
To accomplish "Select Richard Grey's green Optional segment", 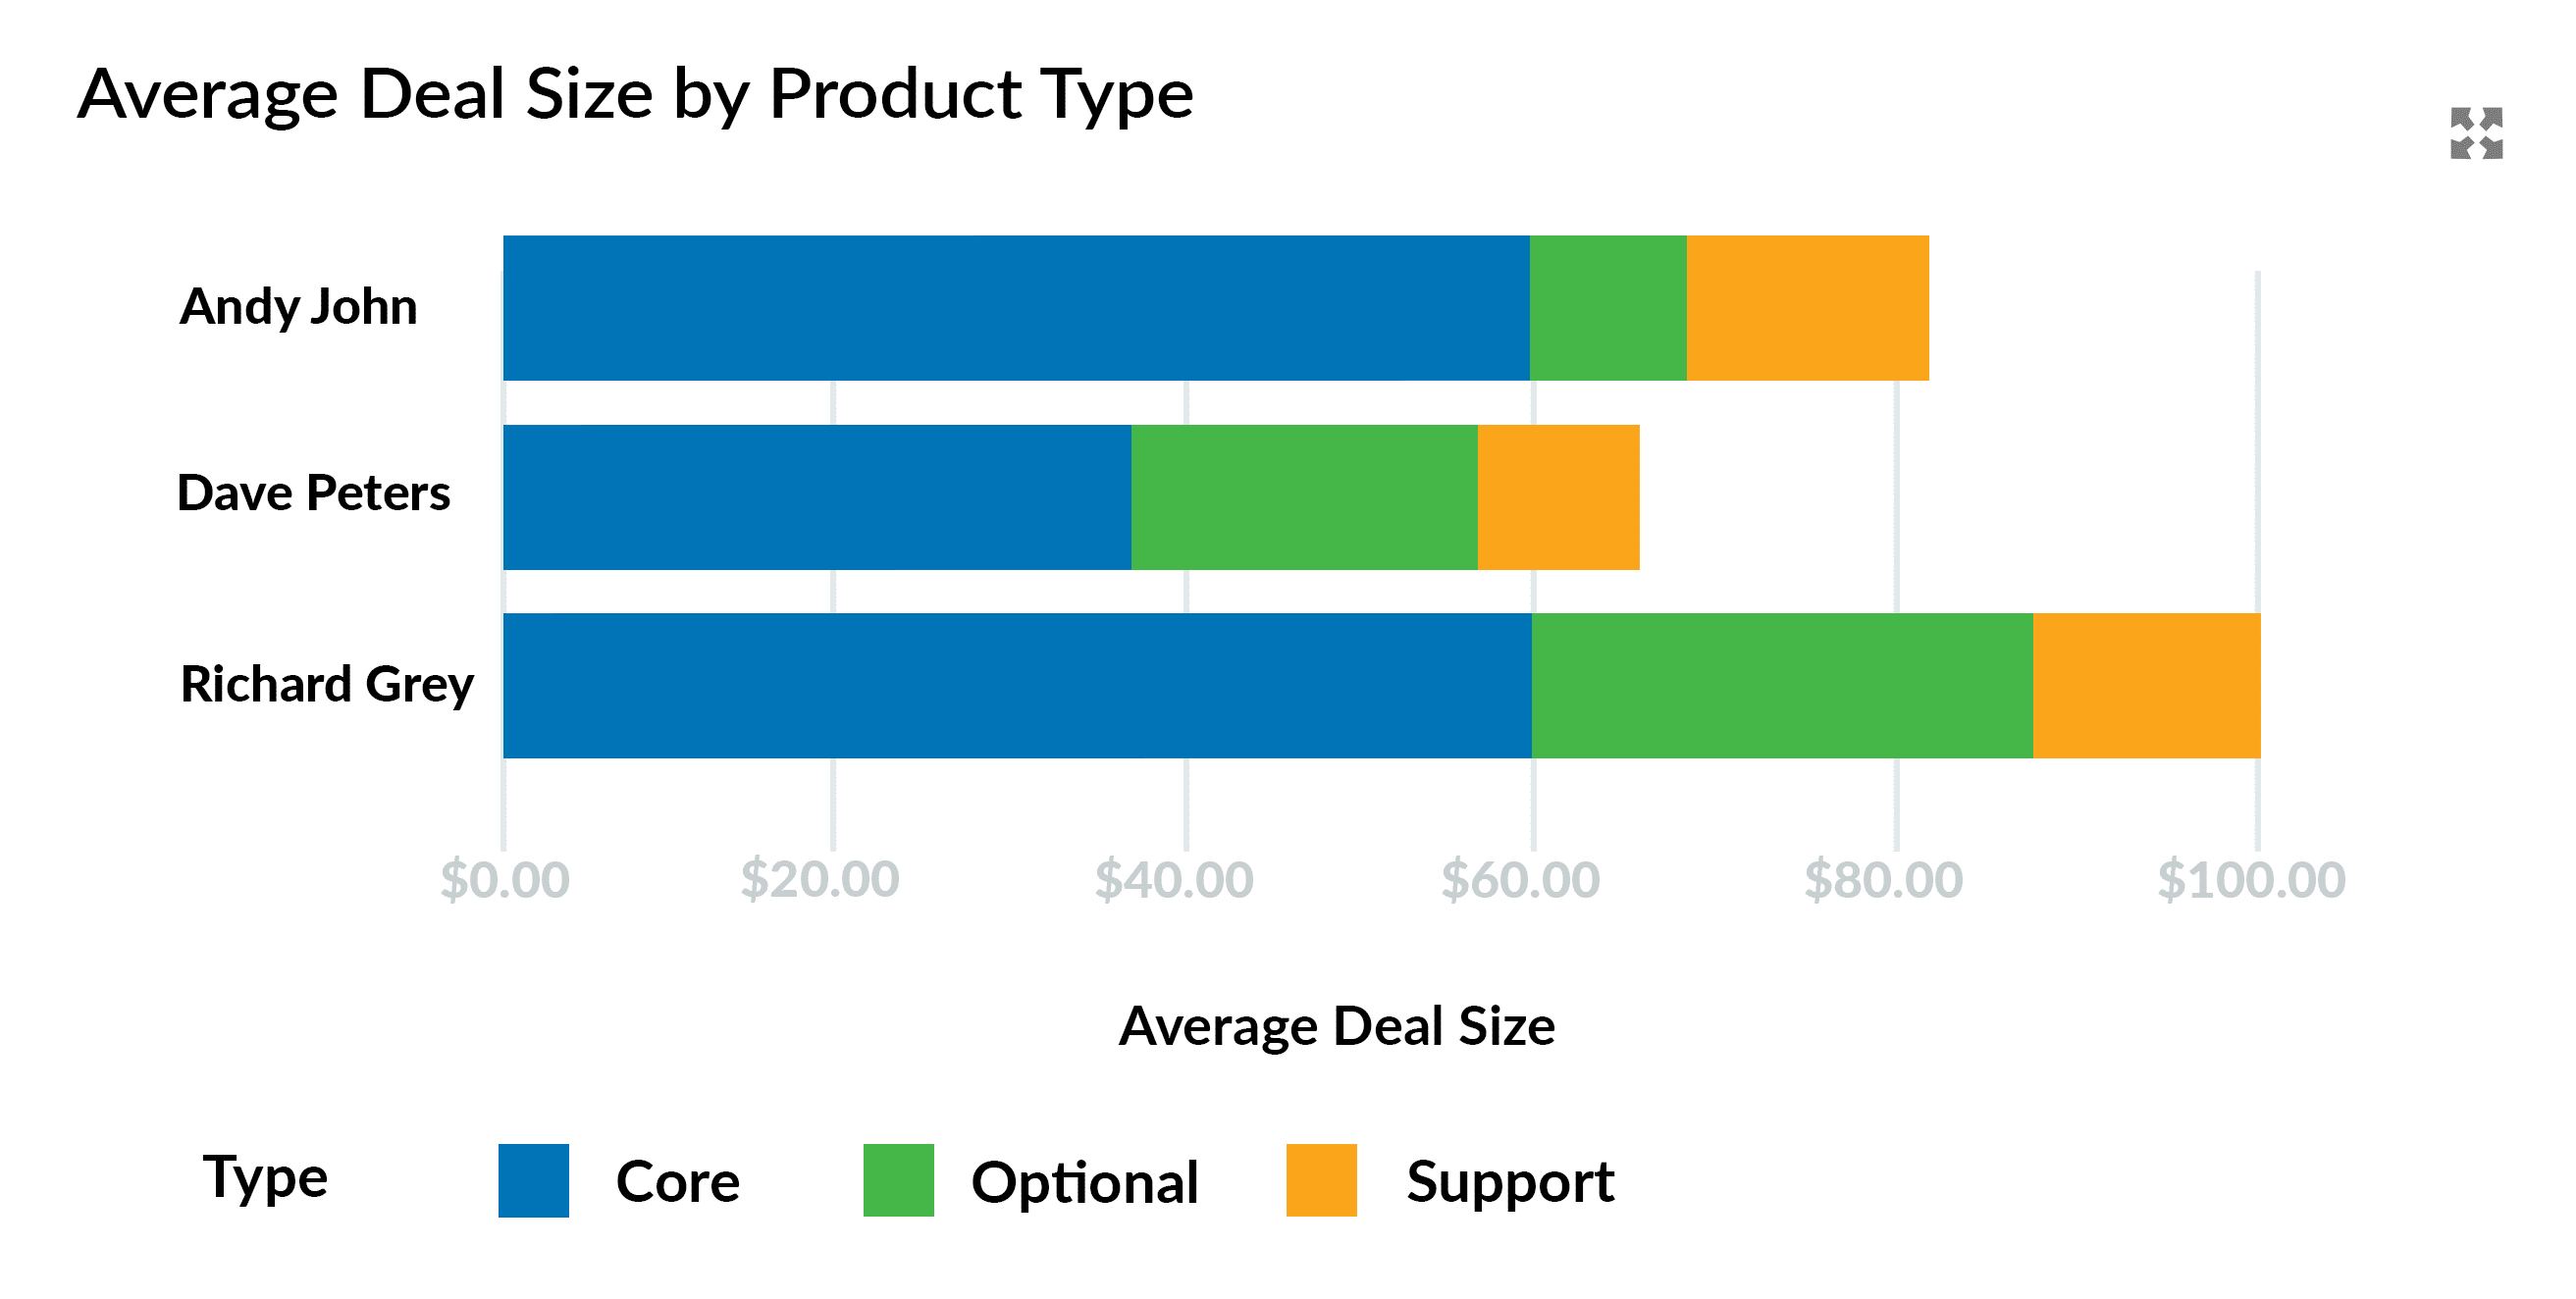I will tap(1781, 686).
